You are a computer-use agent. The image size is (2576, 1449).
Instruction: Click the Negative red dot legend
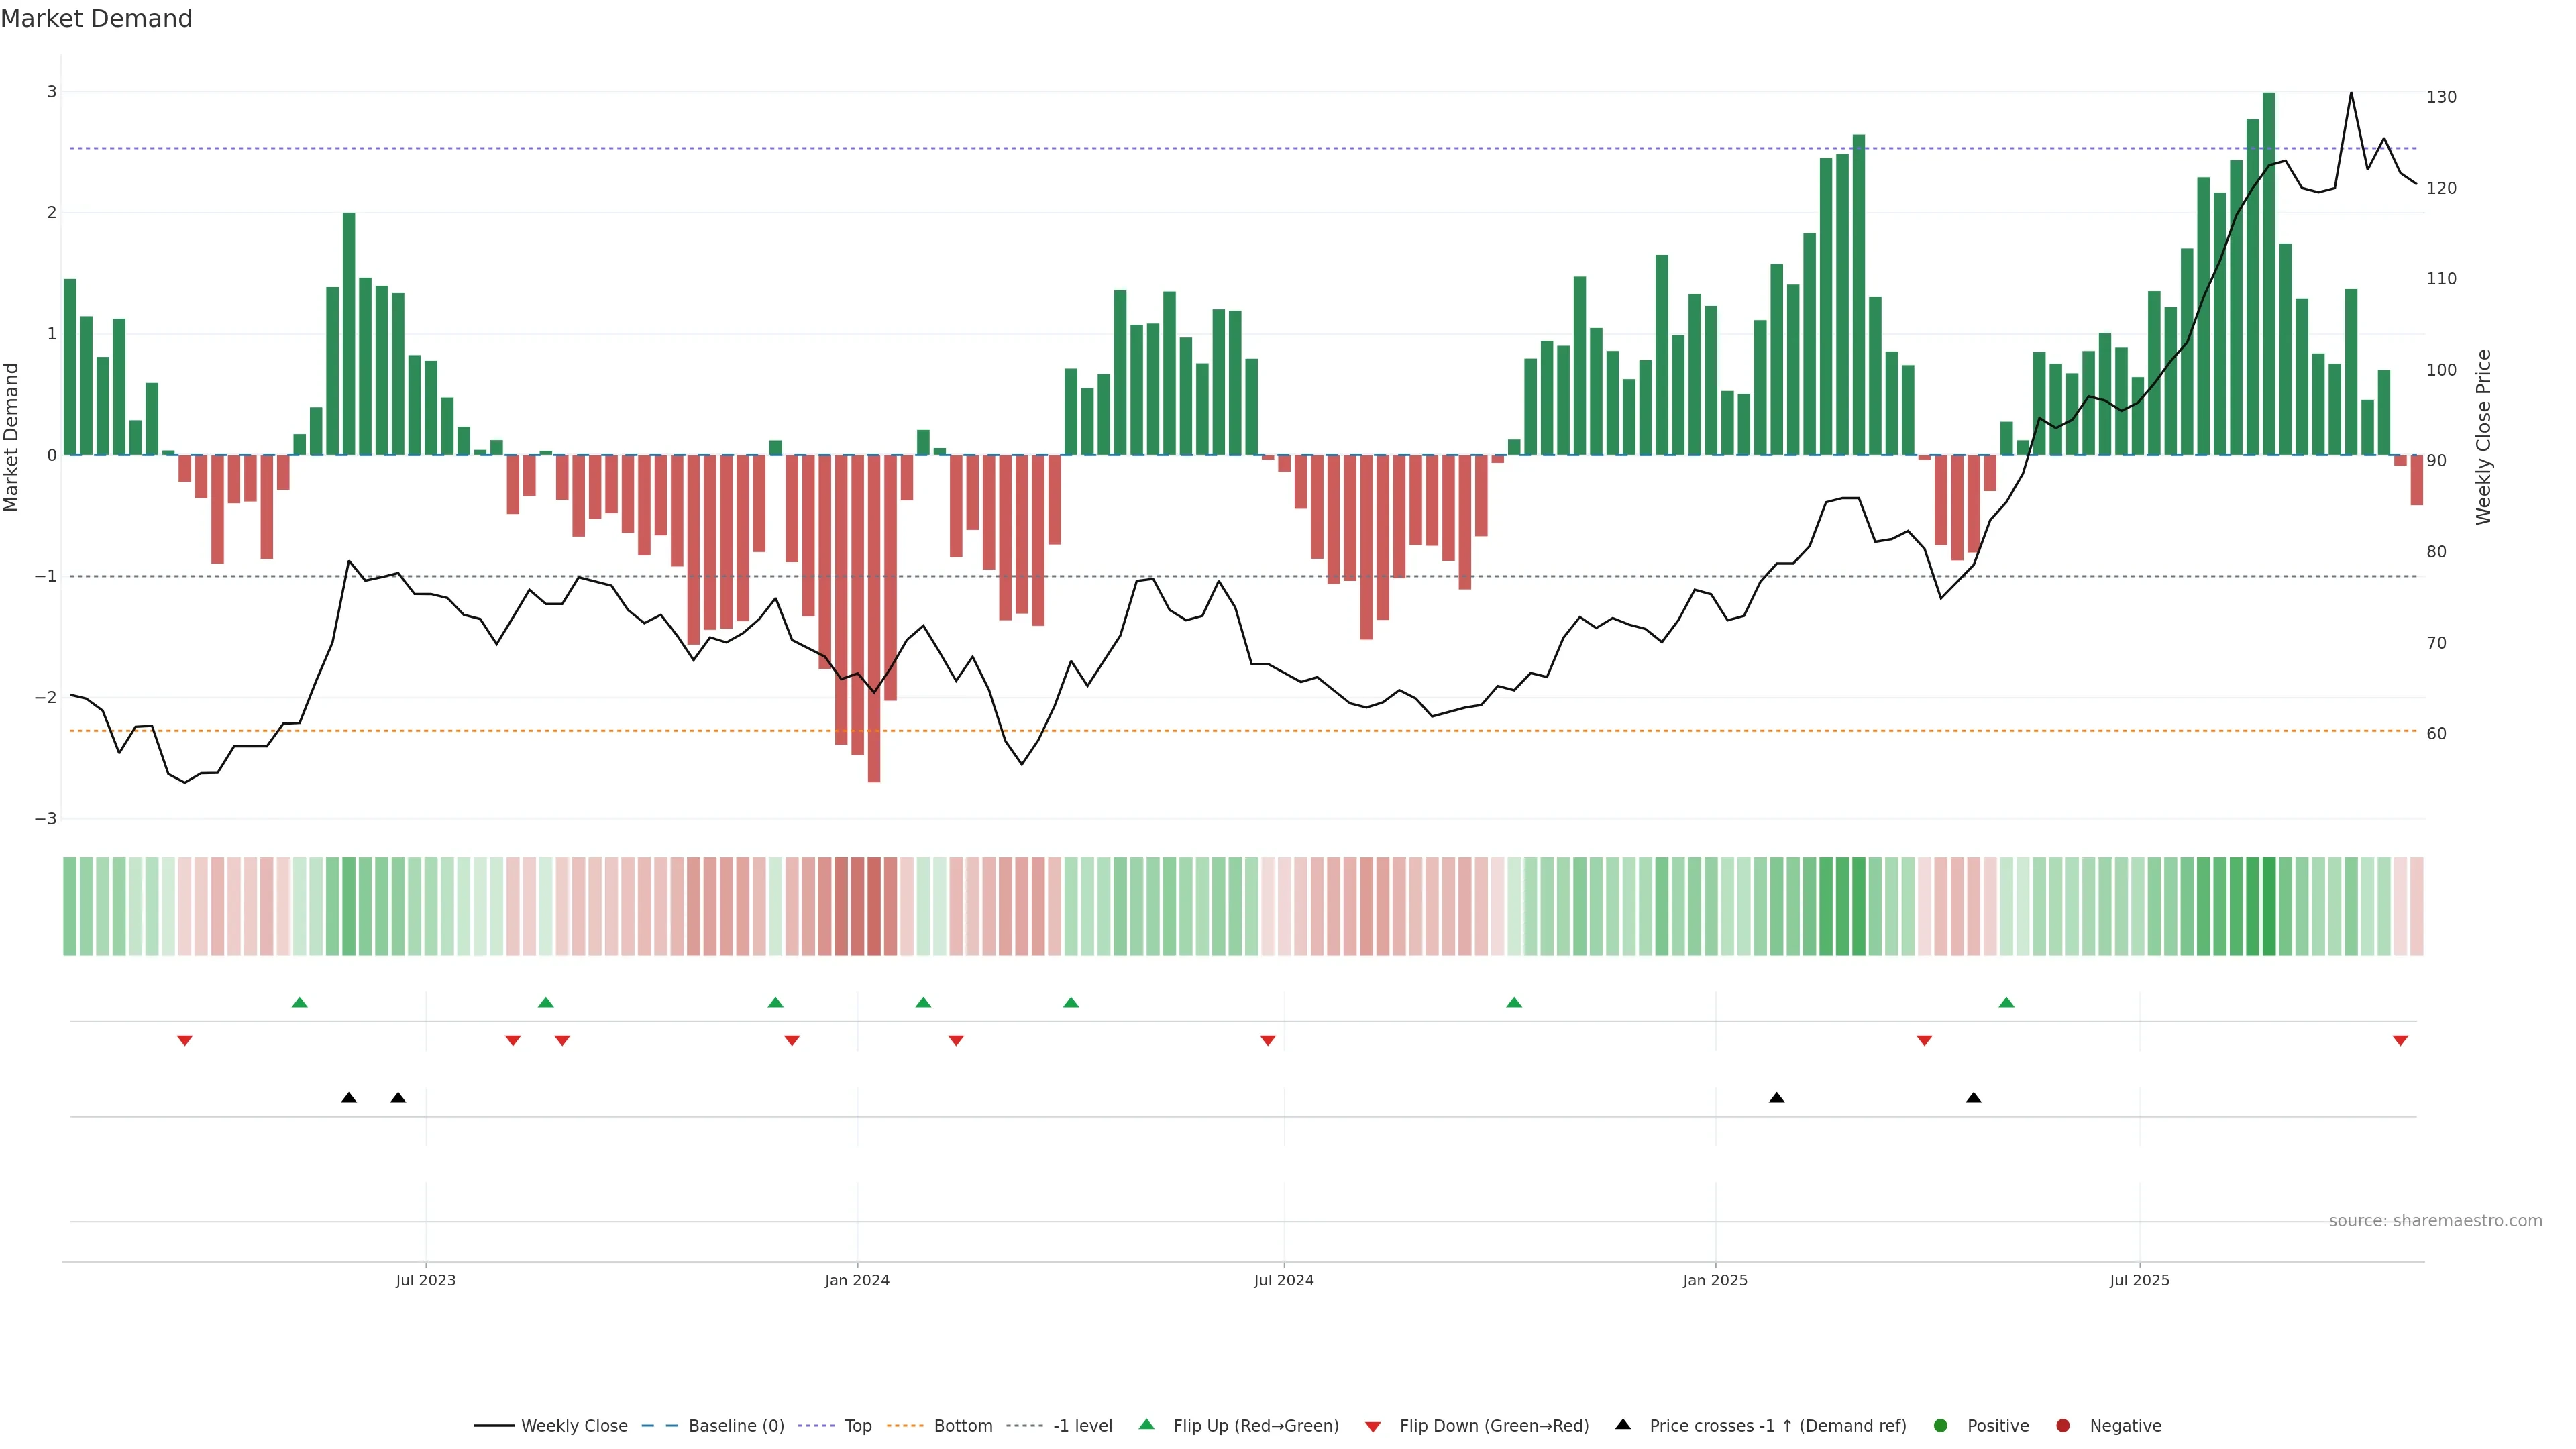(2063, 1425)
